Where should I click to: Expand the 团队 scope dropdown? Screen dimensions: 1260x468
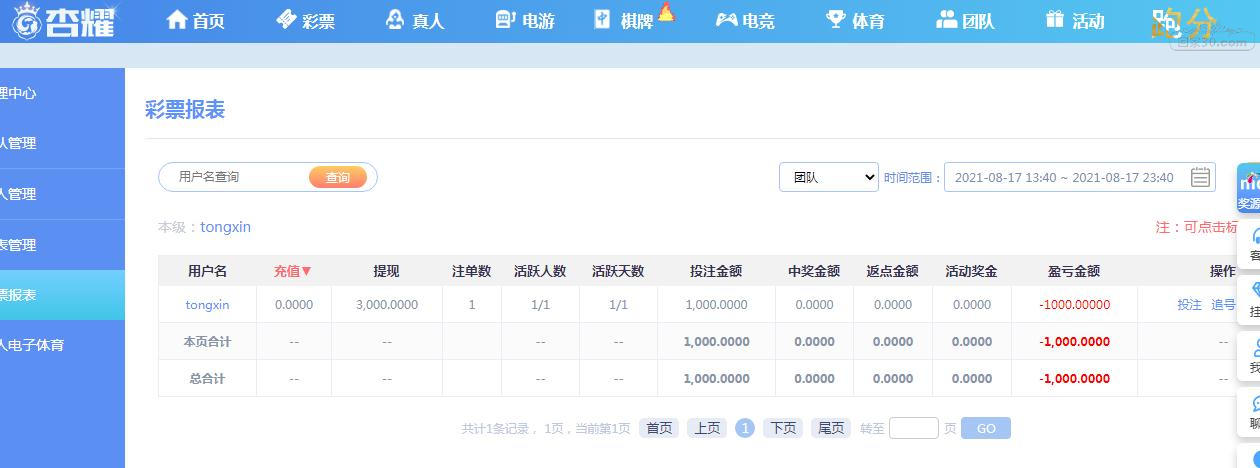click(829, 177)
